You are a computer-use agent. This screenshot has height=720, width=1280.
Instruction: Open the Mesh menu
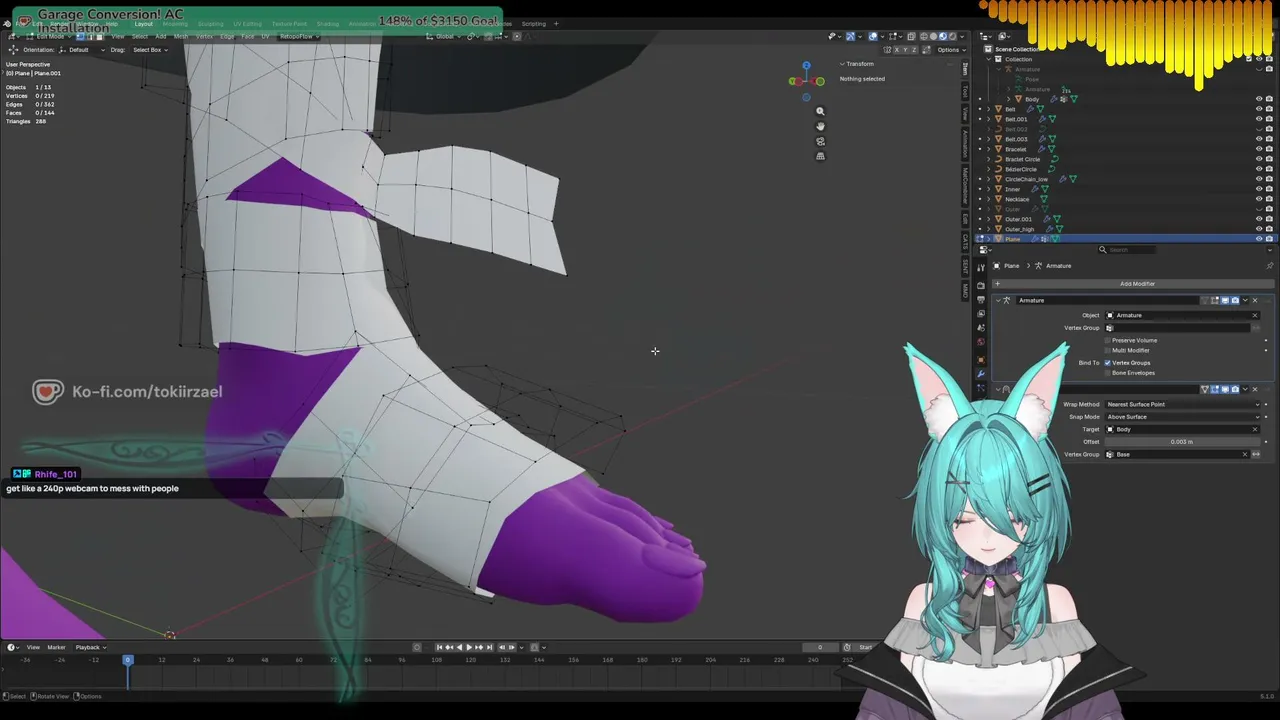181,36
